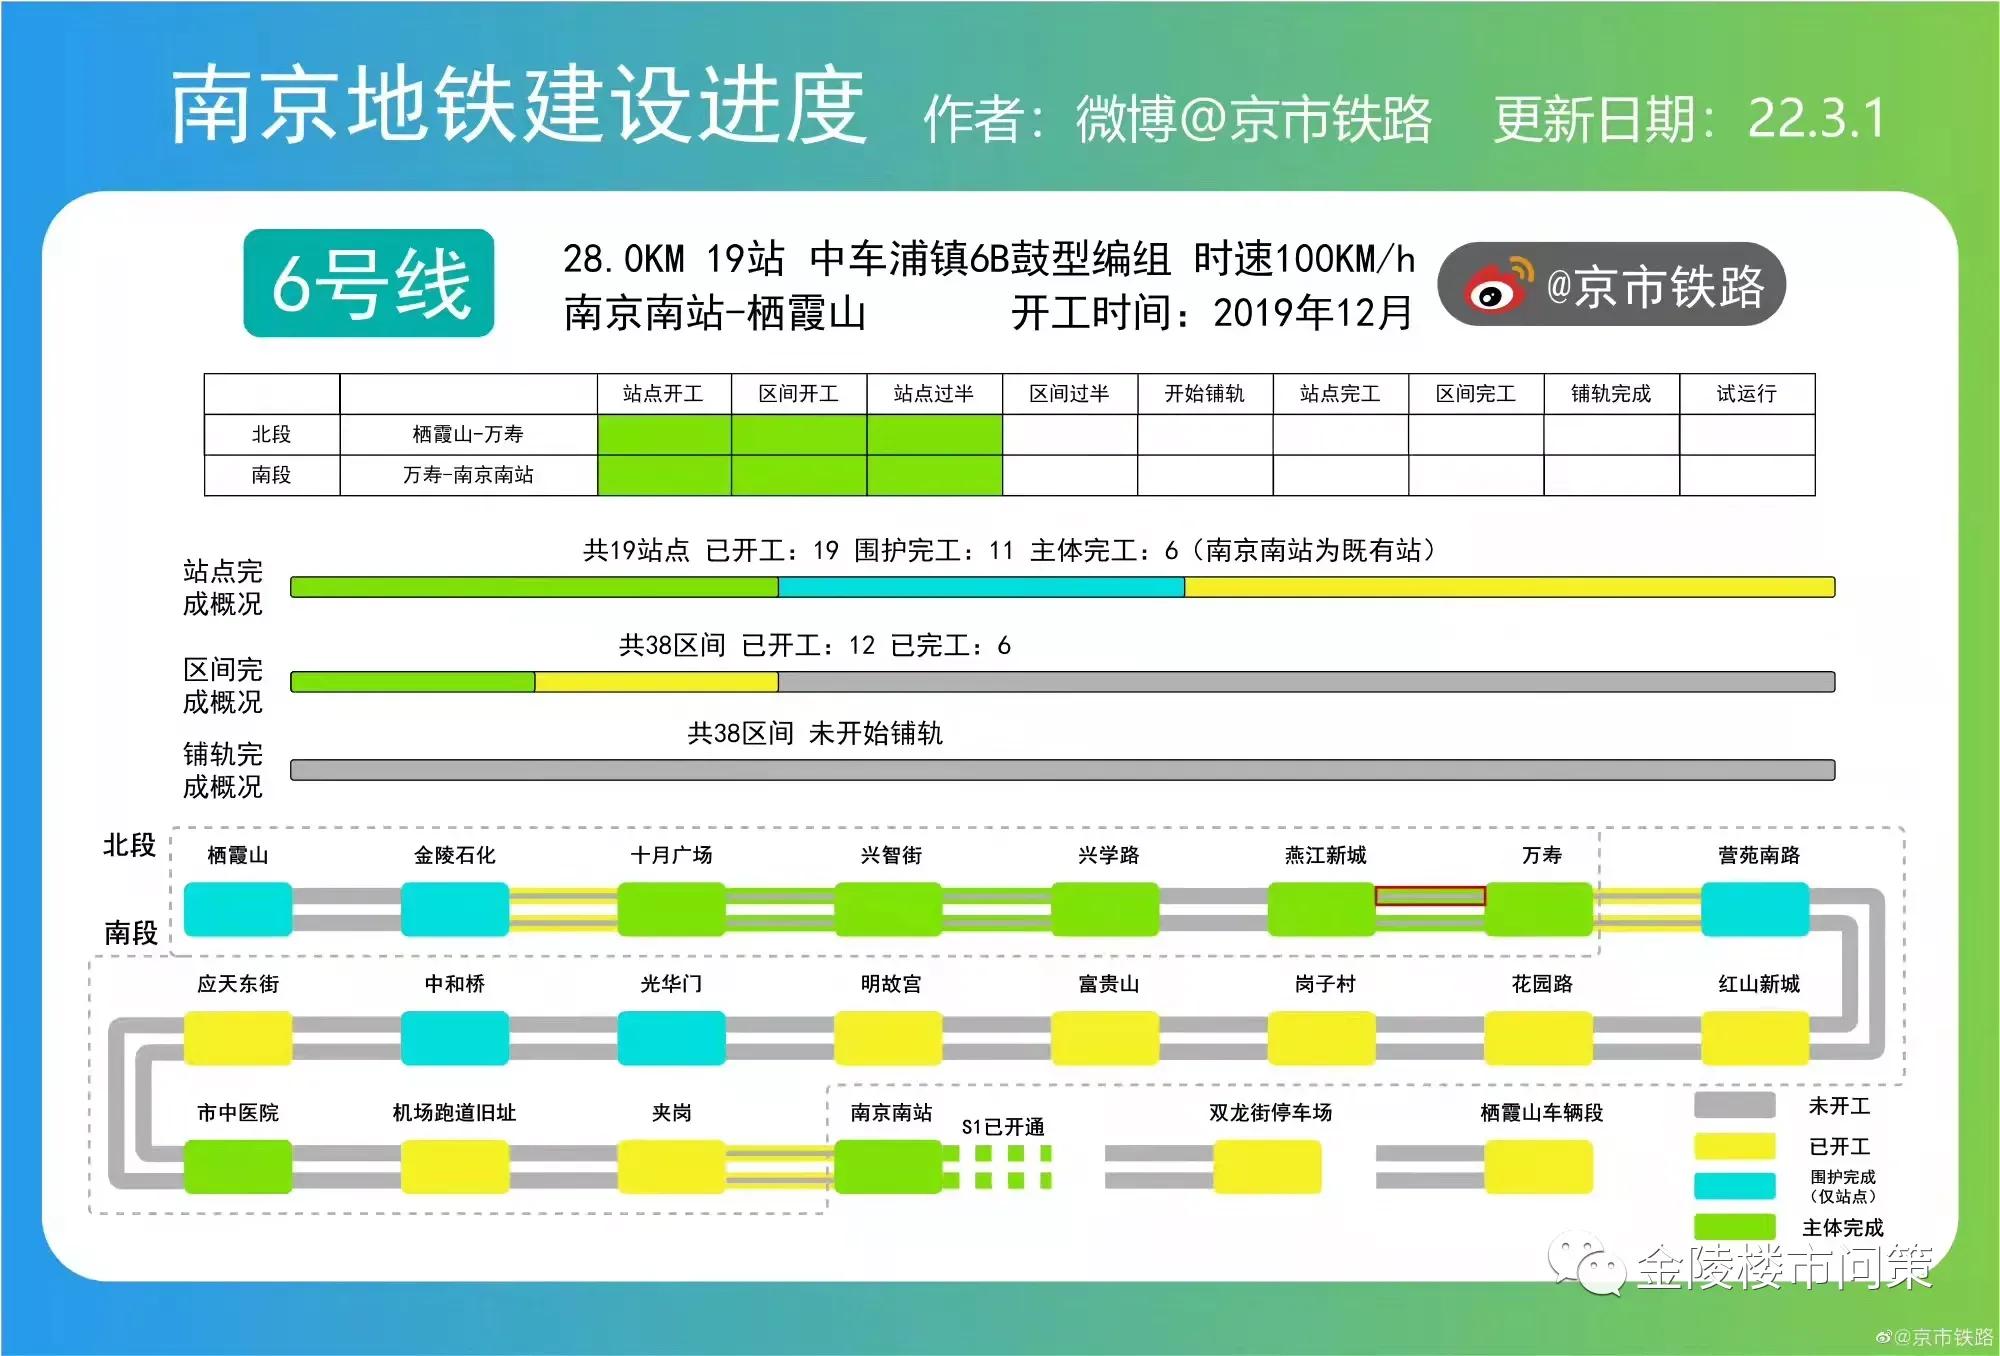Toggle the 区间开工 cell for 南段 row
Image resolution: width=2000 pixels, height=1356 pixels.
pos(798,476)
